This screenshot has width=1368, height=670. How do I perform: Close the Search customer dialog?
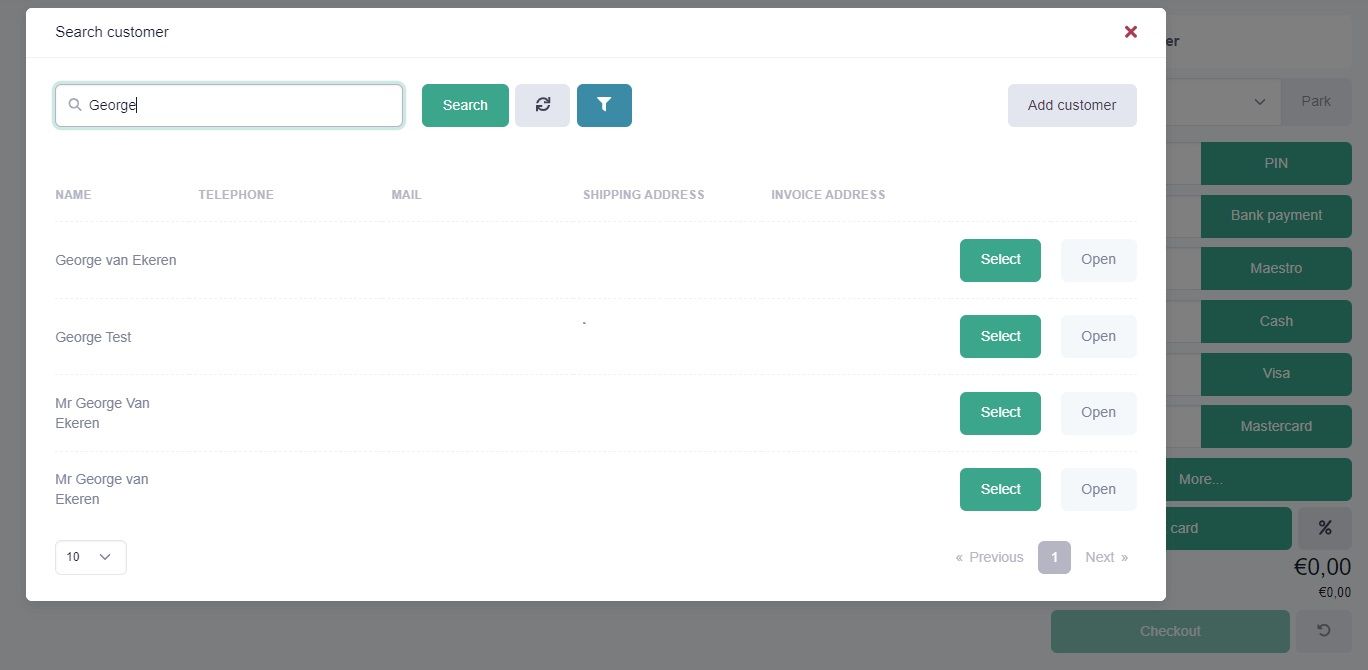click(1130, 31)
